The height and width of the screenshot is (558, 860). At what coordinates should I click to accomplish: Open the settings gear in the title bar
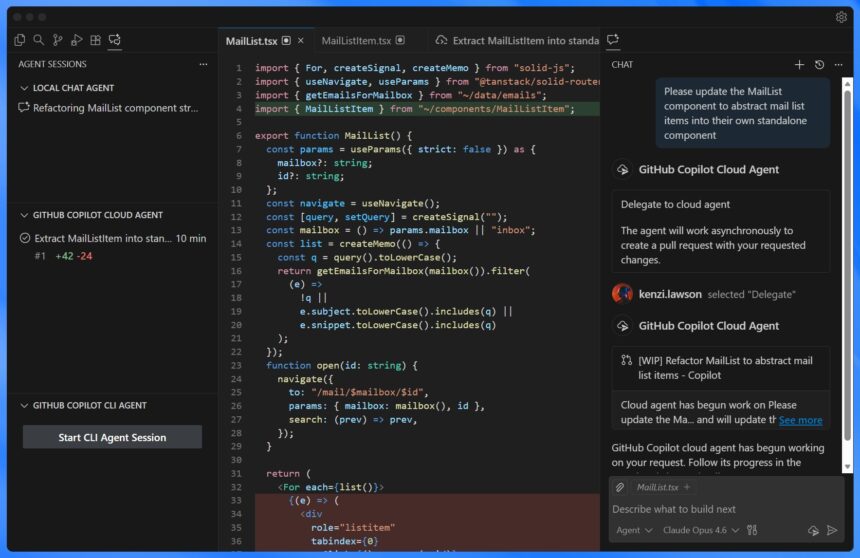point(841,17)
